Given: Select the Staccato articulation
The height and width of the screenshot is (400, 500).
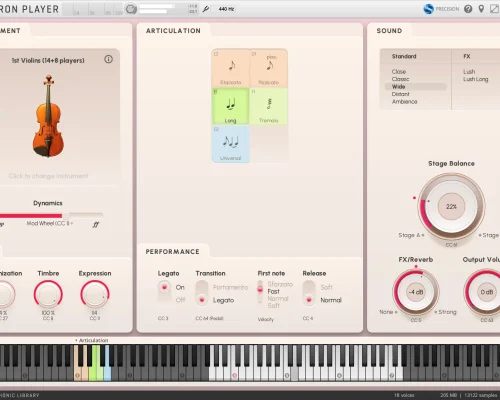Looking at the screenshot, I should [231, 68].
